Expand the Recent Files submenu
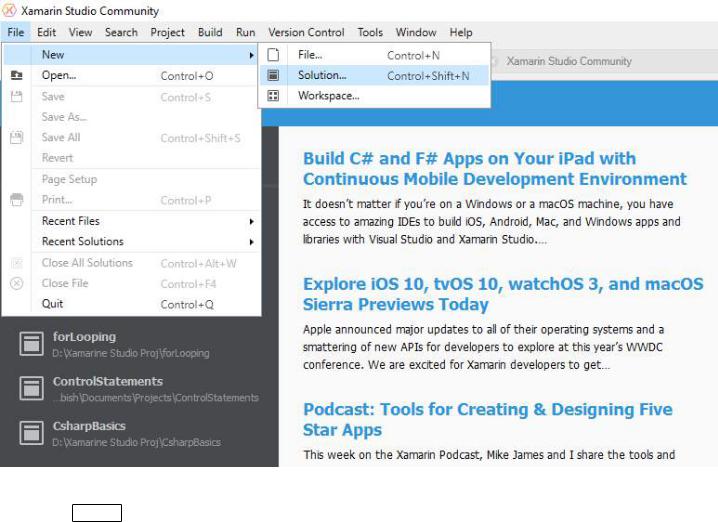Image resolution: width=718 pixels, height=522 pixels. (251, 222)
